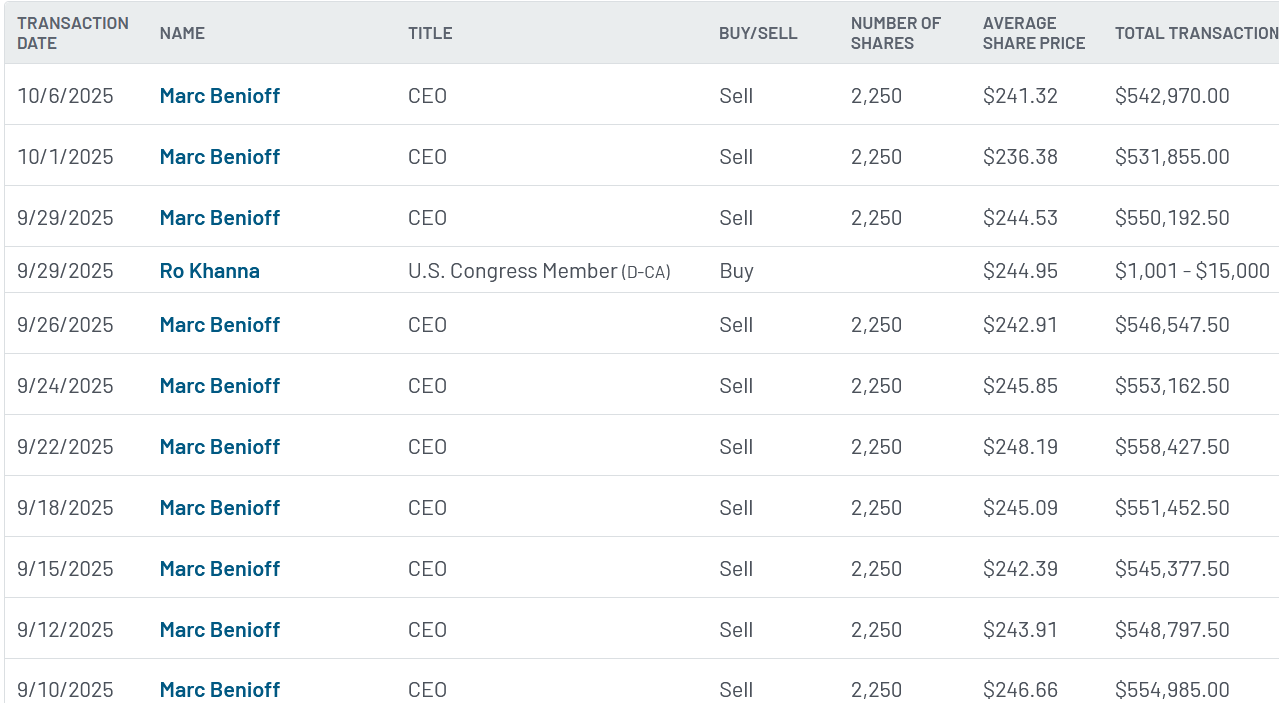Click the Total Transaction column header
Image resolution: width=1279 pixels, height=703 pixels.
[x=1196, y=33]
